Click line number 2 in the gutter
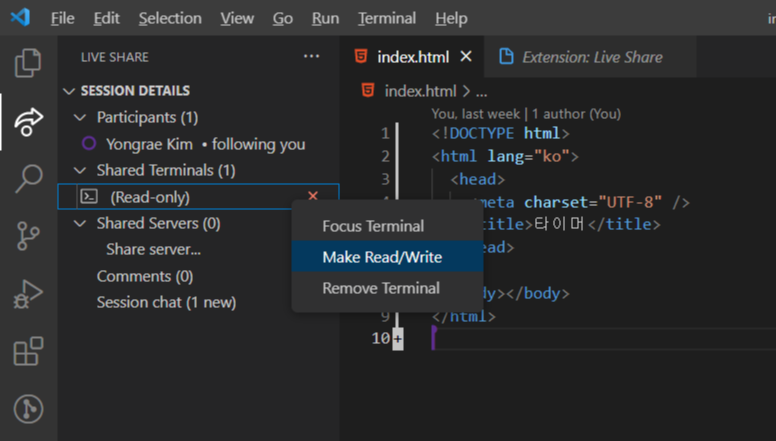 point(386,156)
